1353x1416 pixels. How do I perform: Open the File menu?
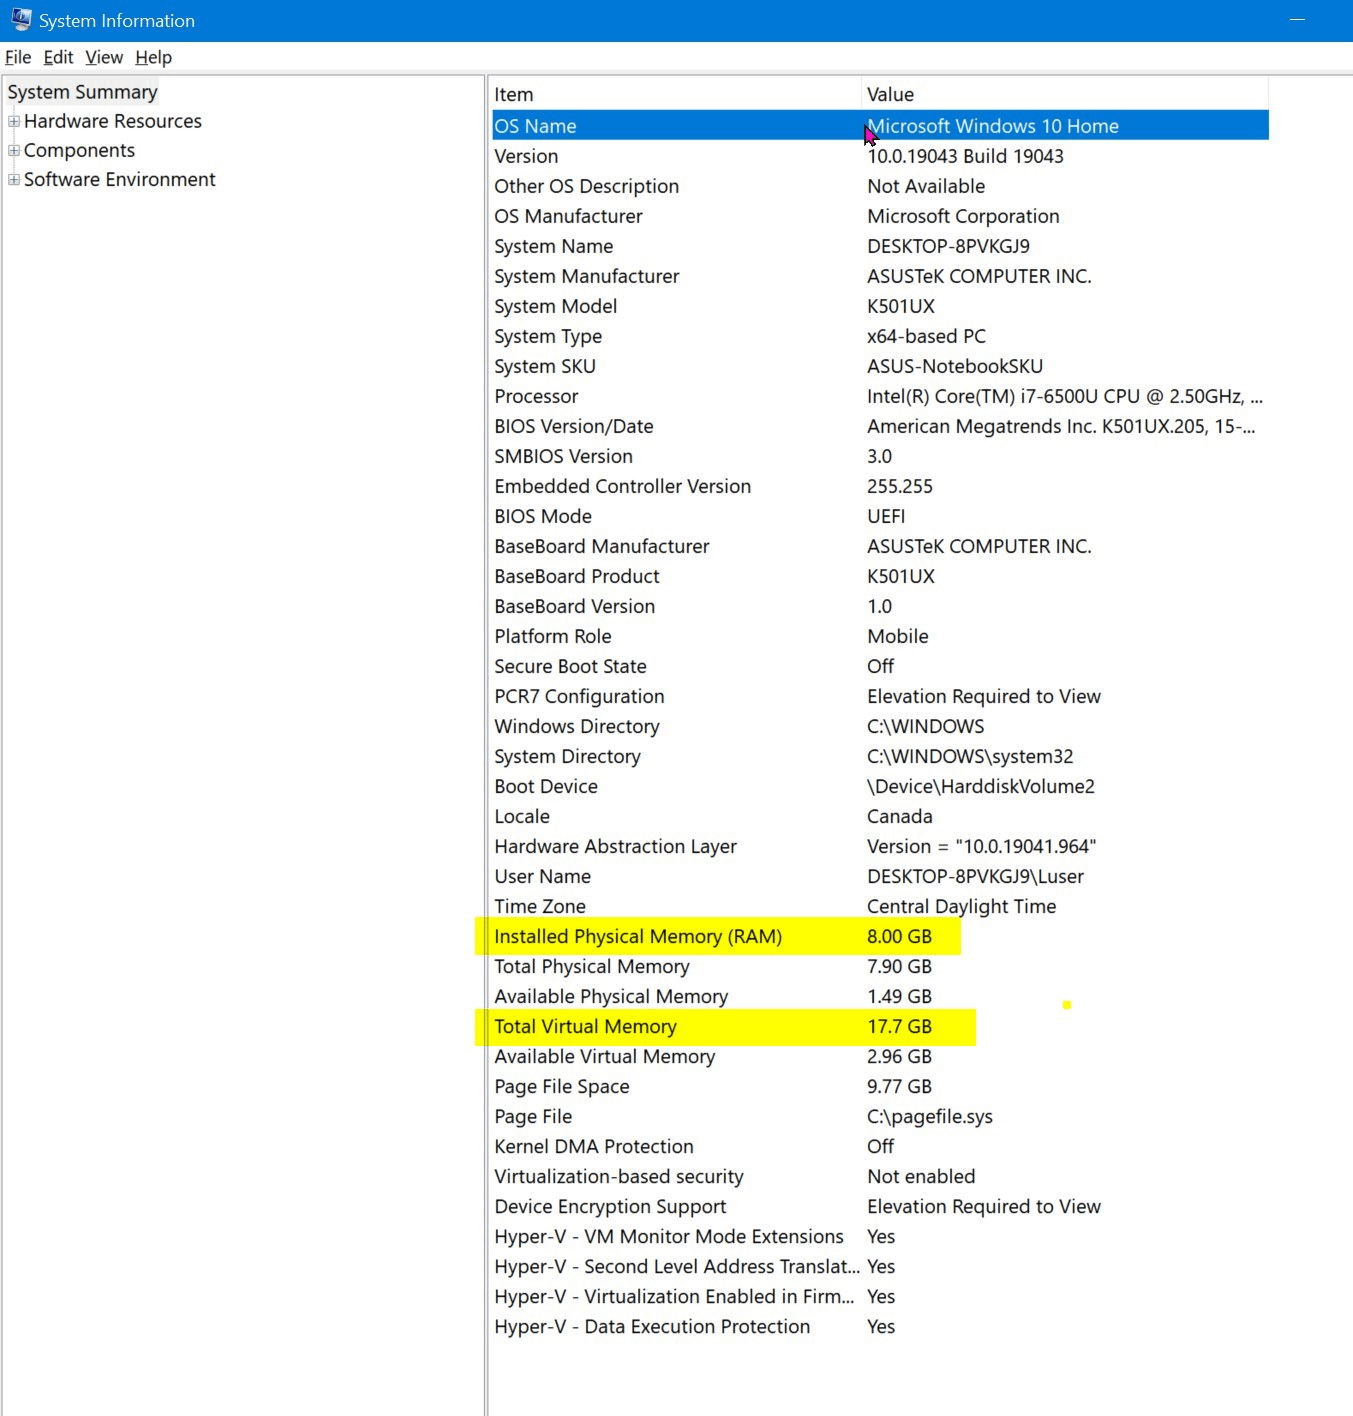pos(18,57)
